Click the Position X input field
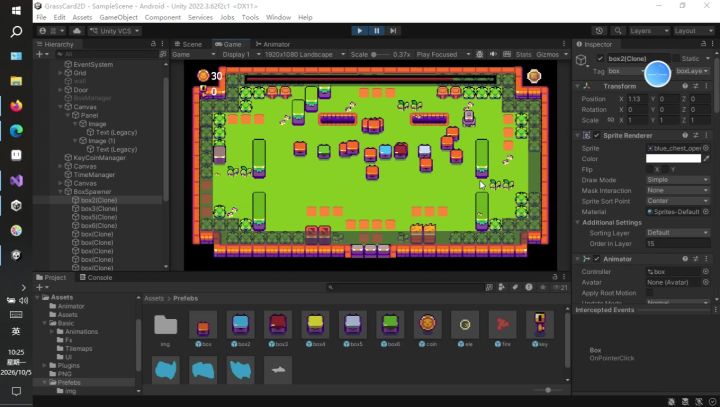Screen dimensions: 720x407 (636, 99)
